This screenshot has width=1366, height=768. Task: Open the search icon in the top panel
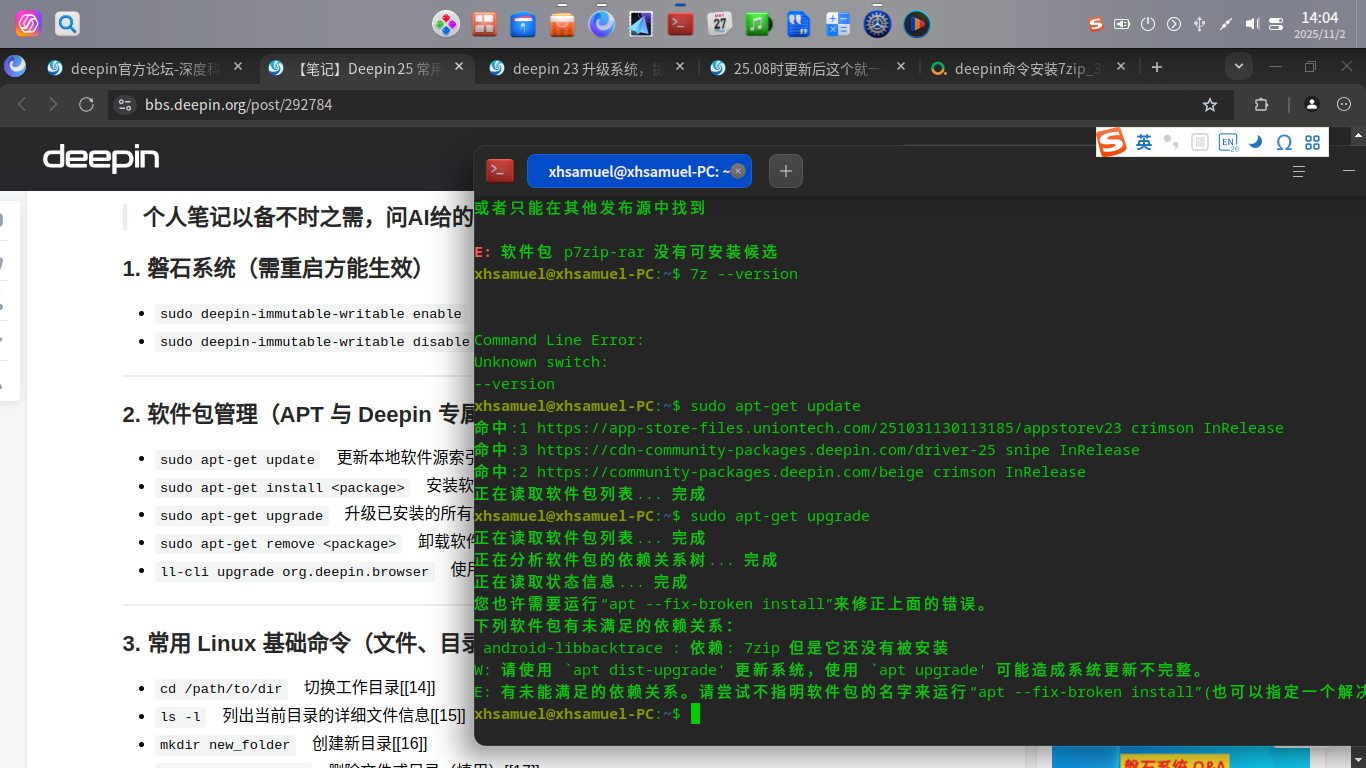67,23
